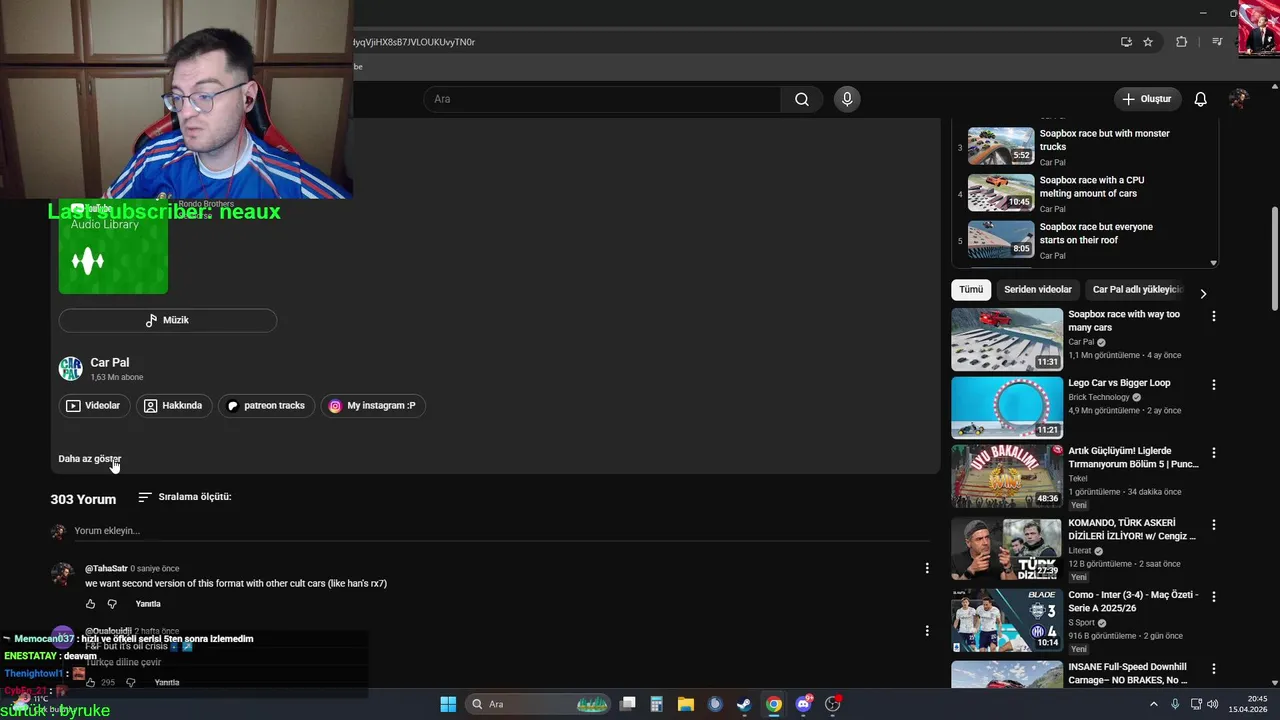
Task: Open Discord from the taskbar
Action: [x=803, y=704]
